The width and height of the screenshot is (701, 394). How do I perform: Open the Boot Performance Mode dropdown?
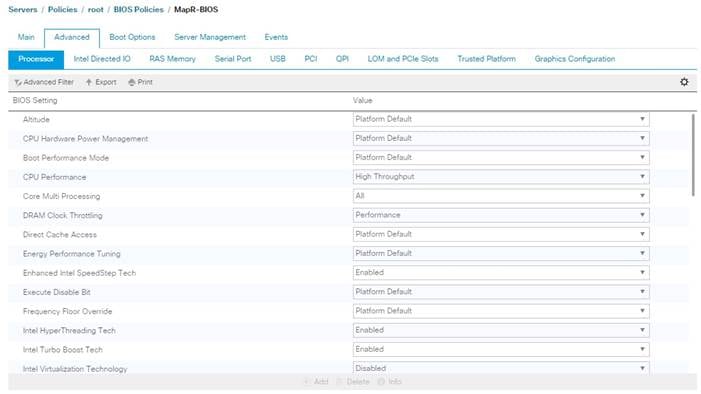click(x=501, y=157)
